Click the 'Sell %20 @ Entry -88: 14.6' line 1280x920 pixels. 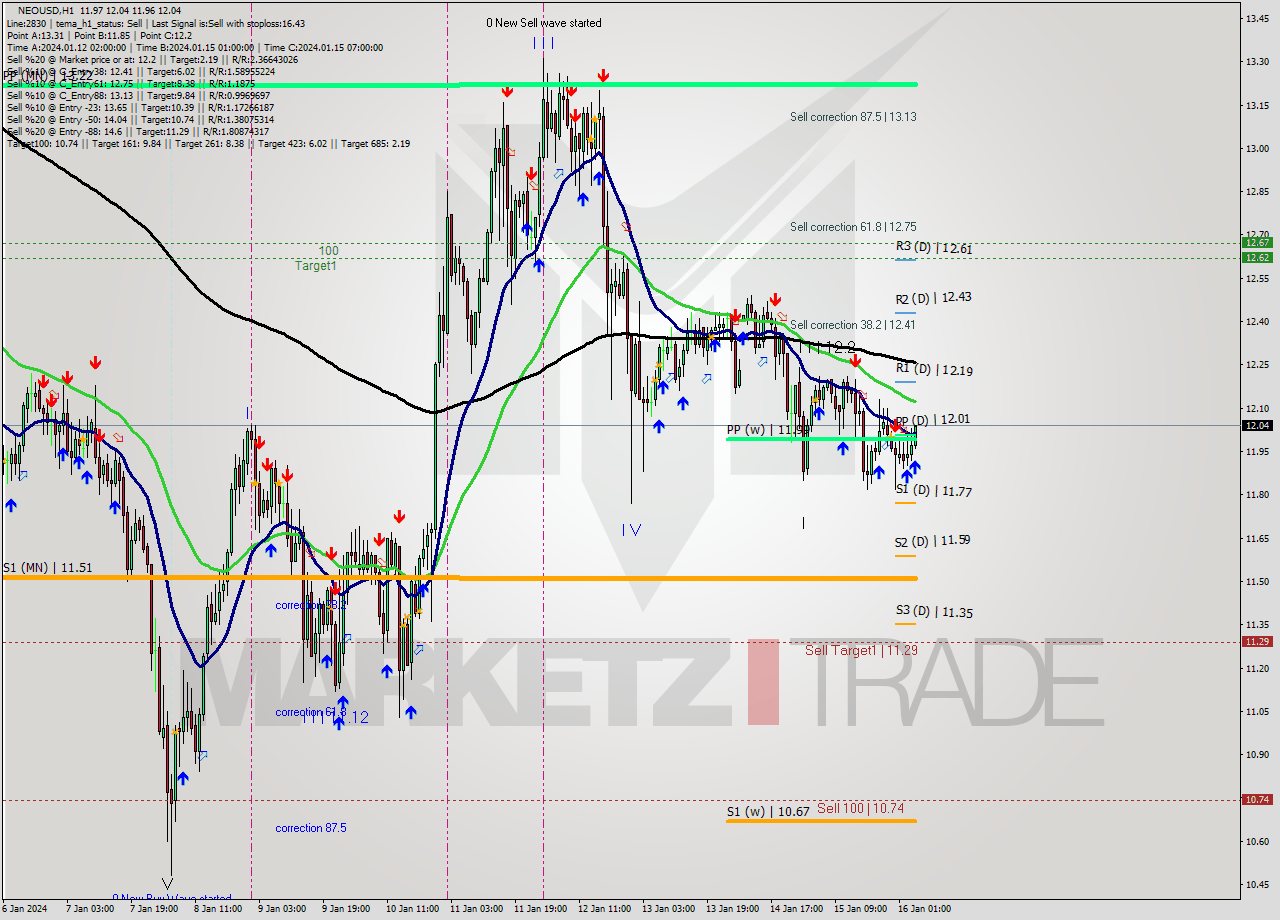[x=138, y=131]
